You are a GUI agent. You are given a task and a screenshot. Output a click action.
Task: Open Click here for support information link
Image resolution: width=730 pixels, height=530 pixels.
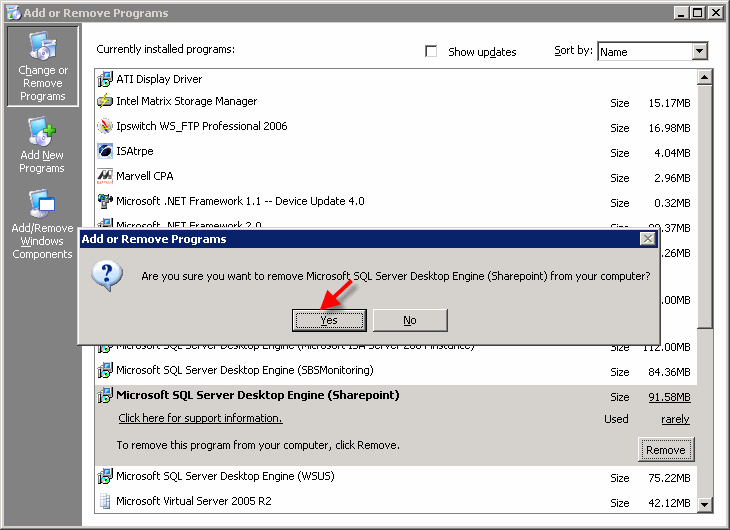point(200,418)
